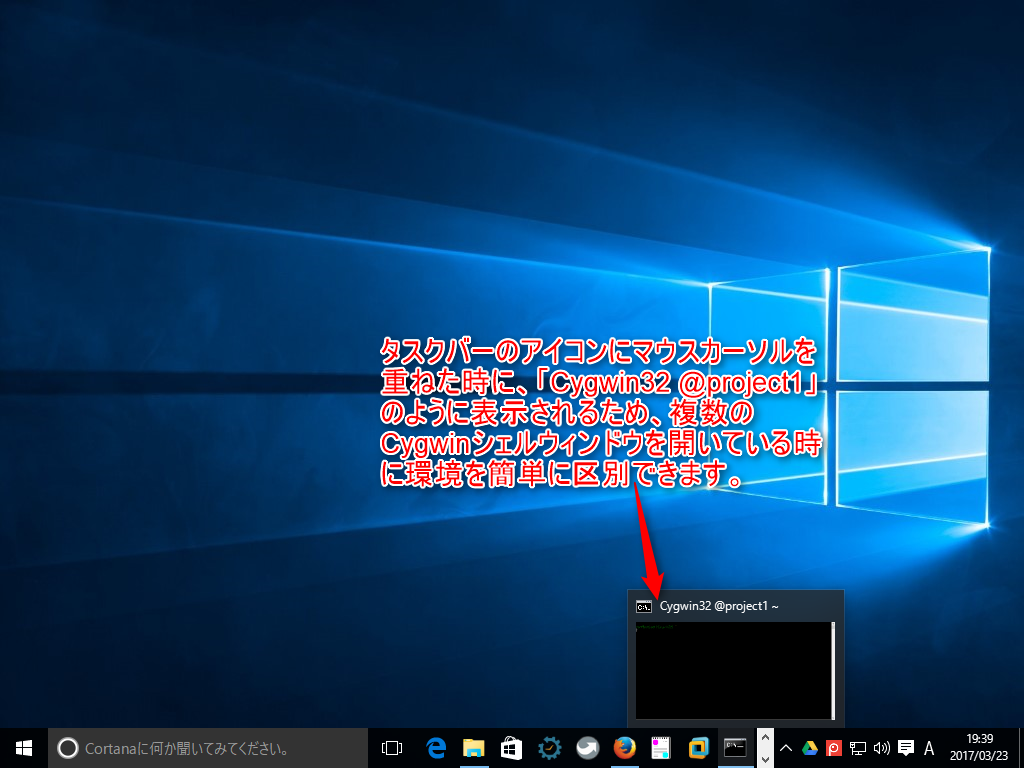Expand the hidden system tray icons
Screen dimensions: 1024x768
[786, 747]
